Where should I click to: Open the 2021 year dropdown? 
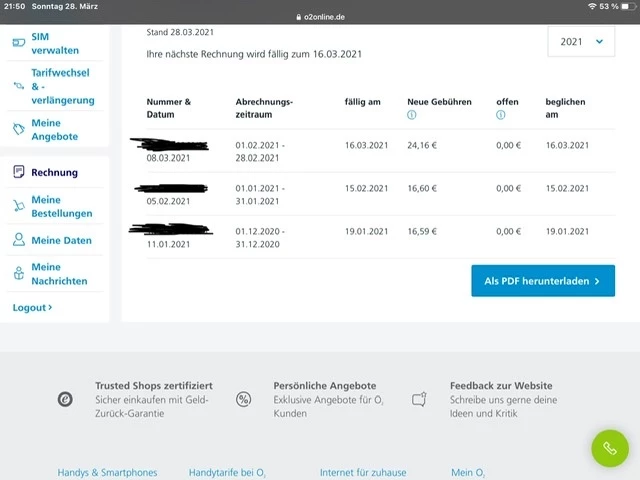(581, 41)
